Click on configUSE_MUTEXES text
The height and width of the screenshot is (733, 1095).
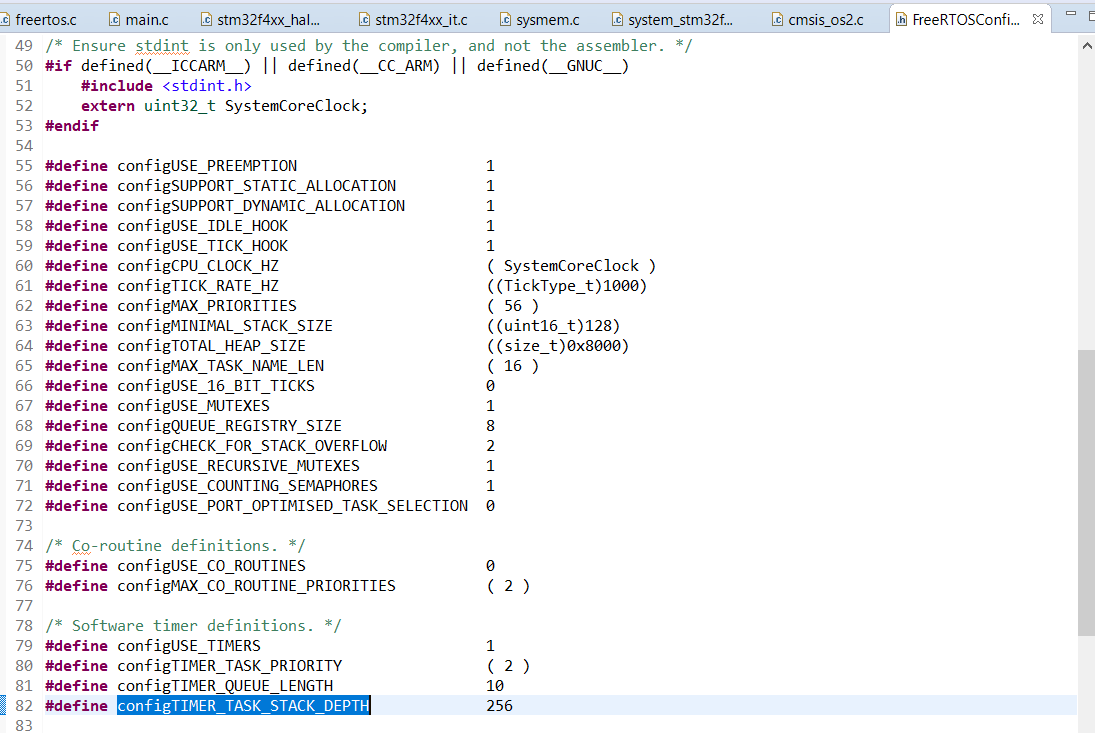click(x=193, y=406)
